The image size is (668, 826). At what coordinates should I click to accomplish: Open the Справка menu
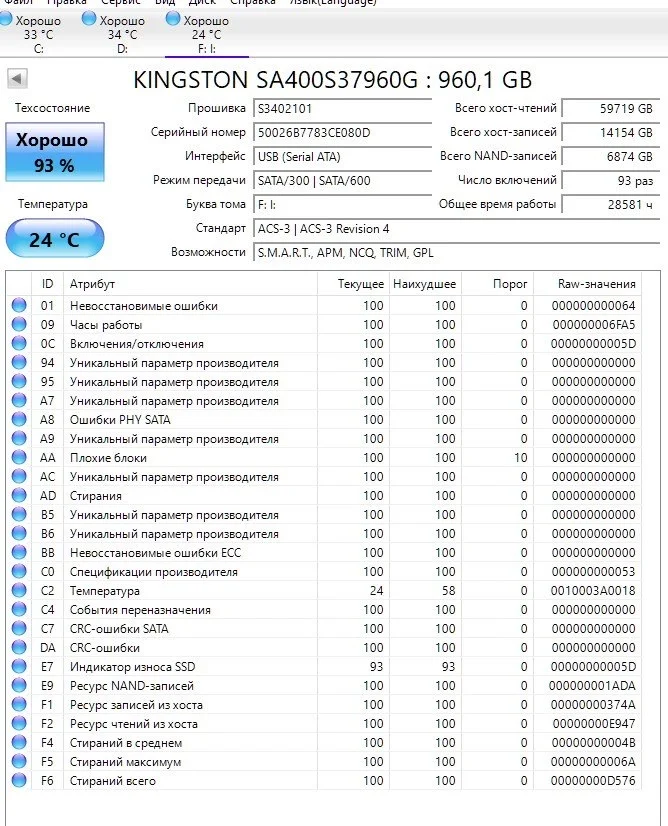click(x=253, y=2)
